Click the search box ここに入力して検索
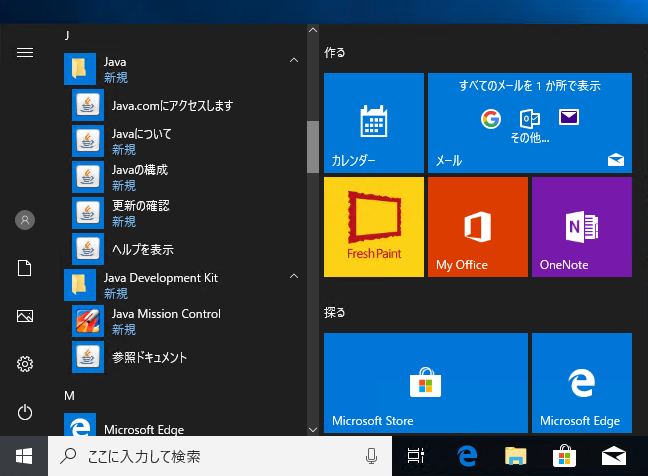The height and width of the screenshot is (476, 648). (x=220, y=456)
